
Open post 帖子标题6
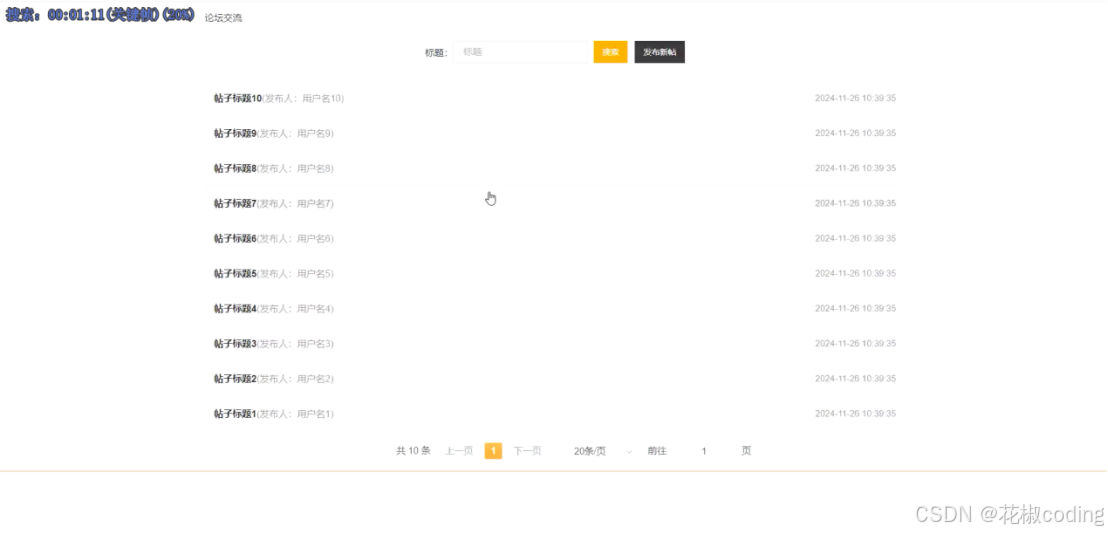pyautogui.click(x=235, y=239)
